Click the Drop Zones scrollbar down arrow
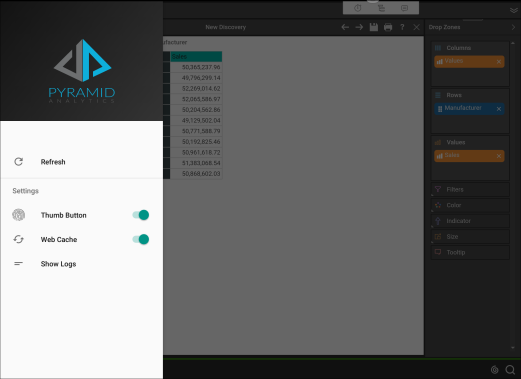521x379 pixels. point(513,348)
